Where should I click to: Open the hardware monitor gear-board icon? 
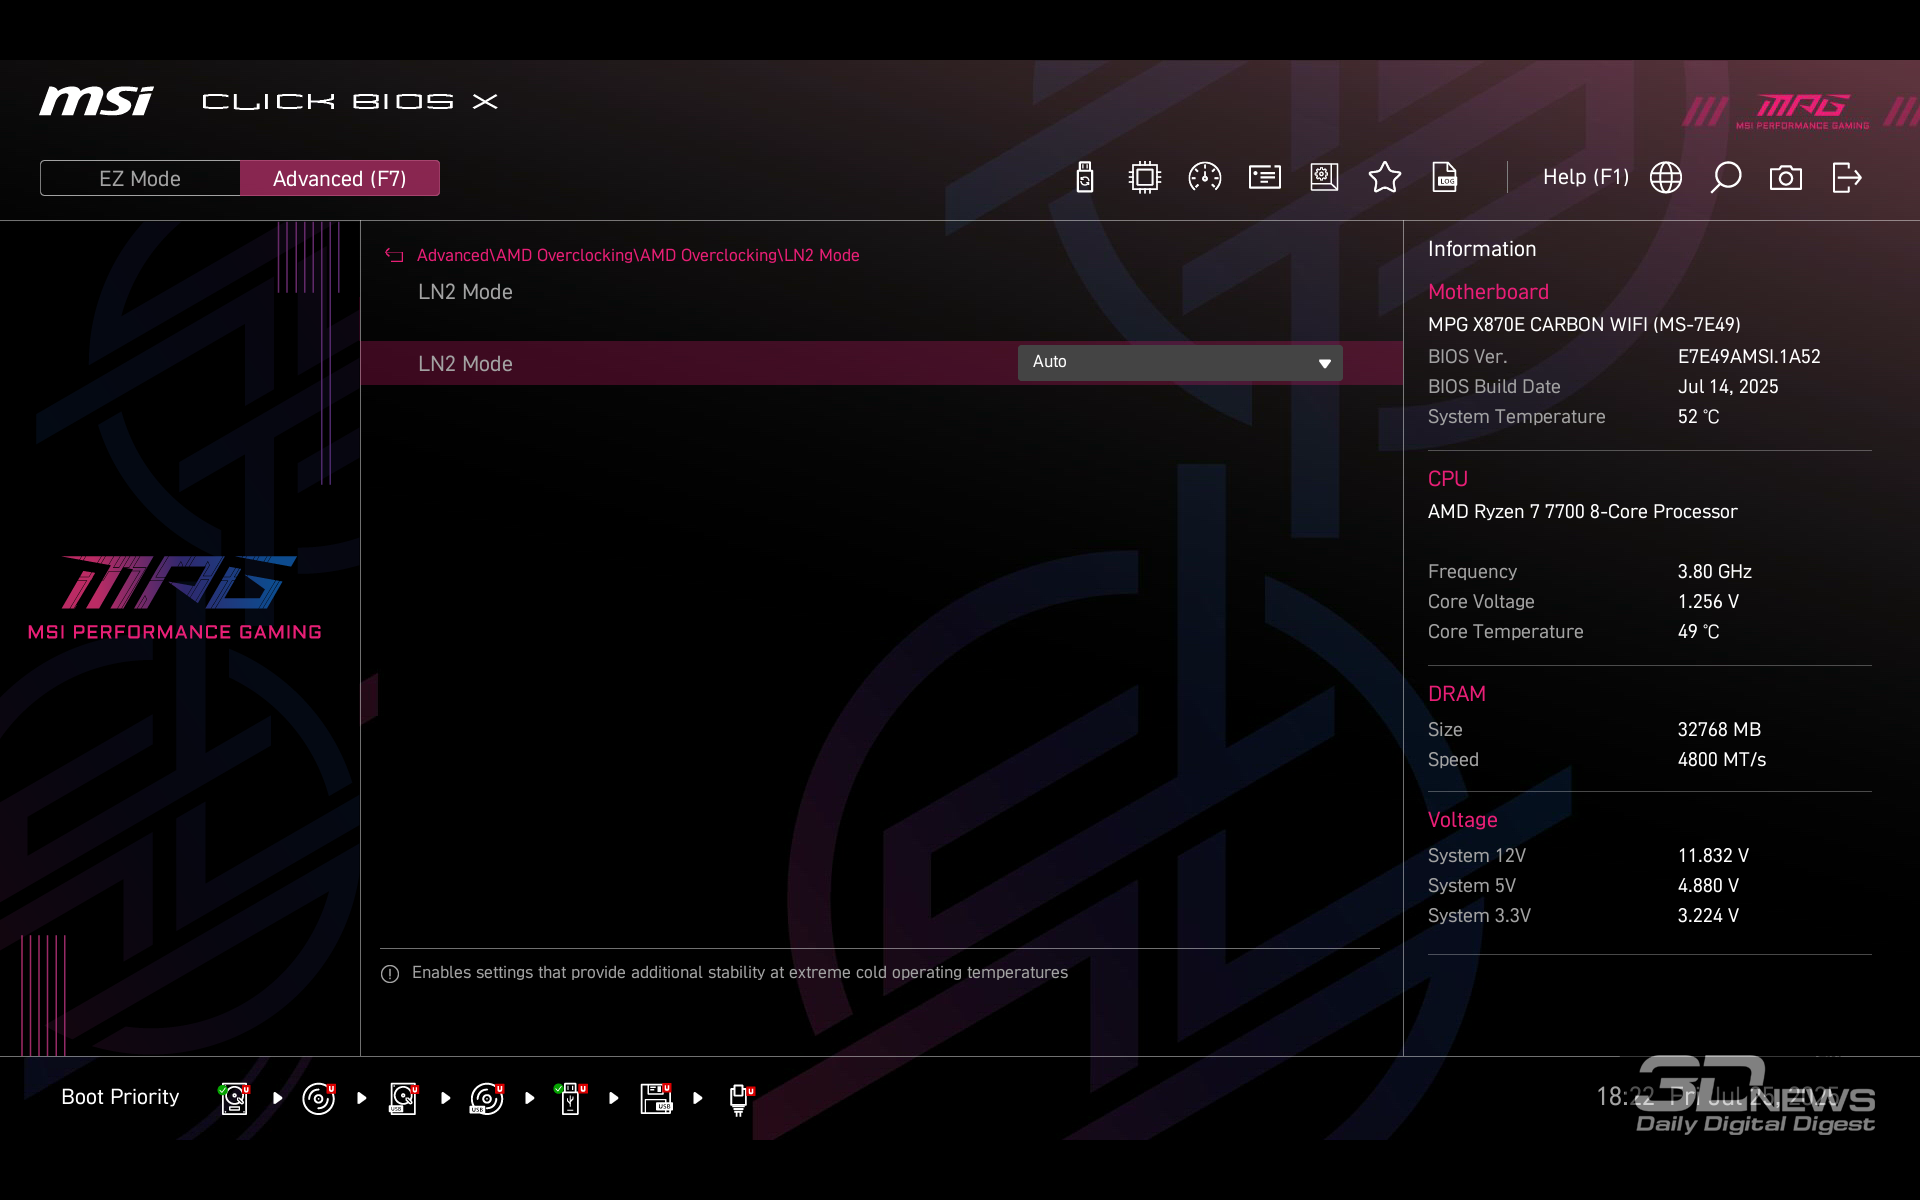(x=1325, y=178)
